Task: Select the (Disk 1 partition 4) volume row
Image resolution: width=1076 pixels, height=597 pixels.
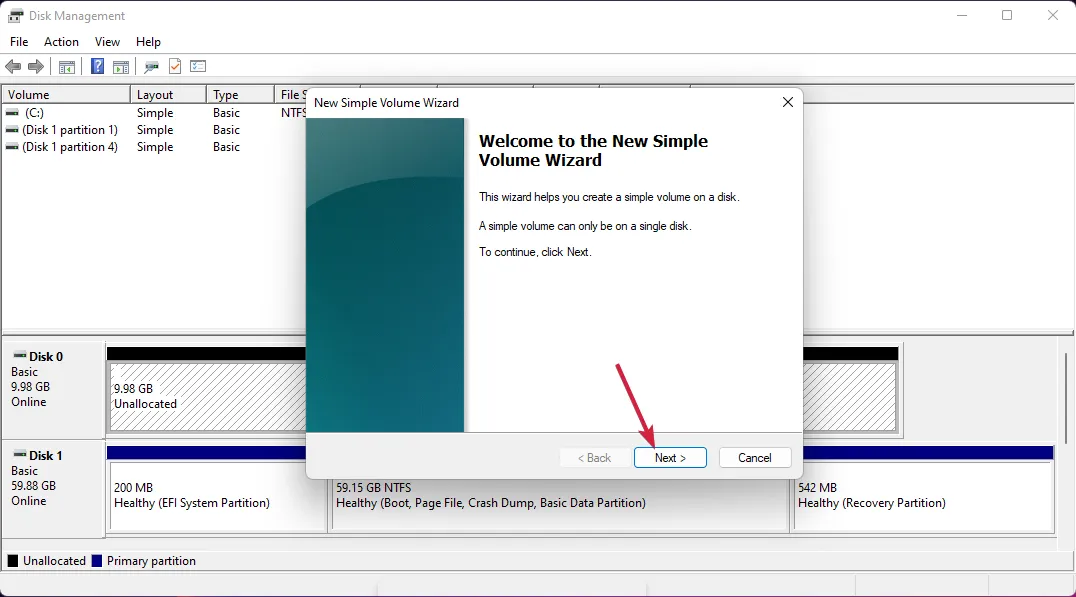Action: (154, 147)
